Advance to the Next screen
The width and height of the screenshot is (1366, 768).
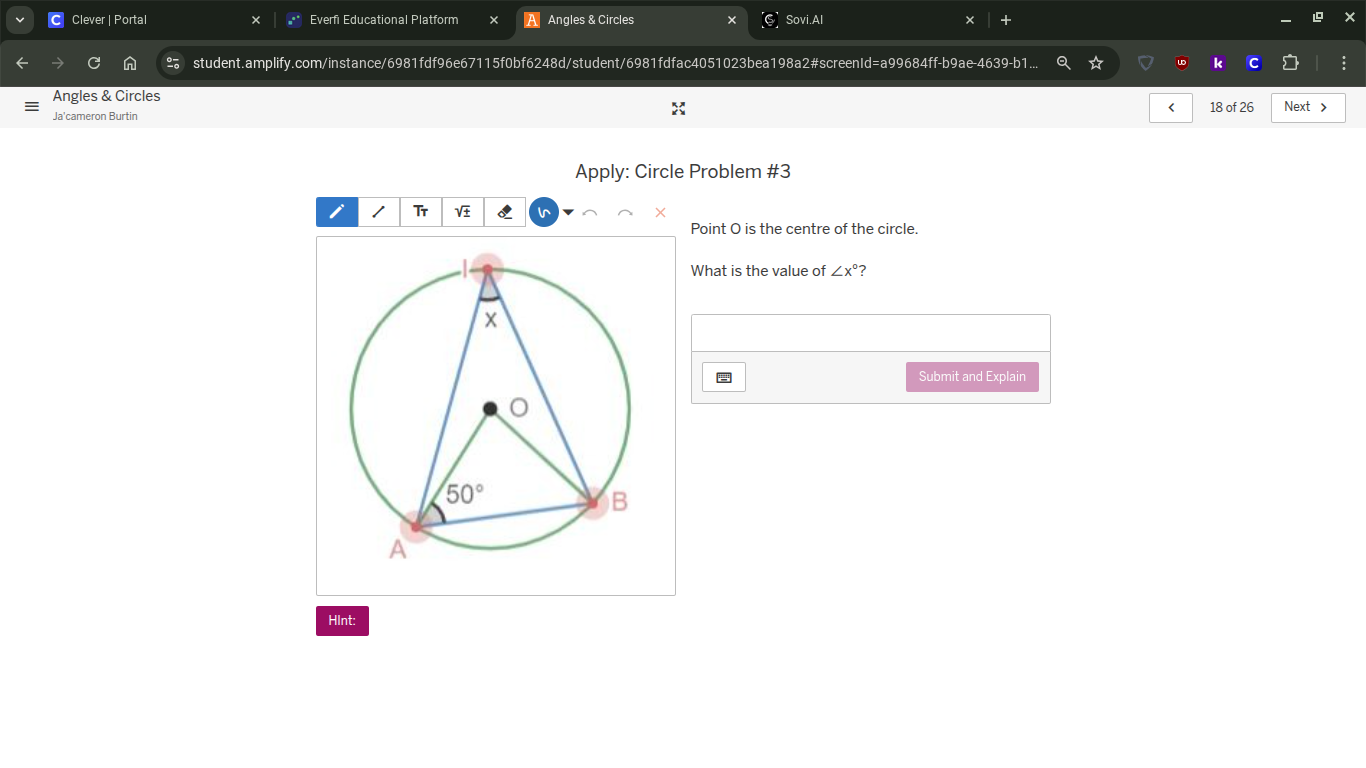1307,107
